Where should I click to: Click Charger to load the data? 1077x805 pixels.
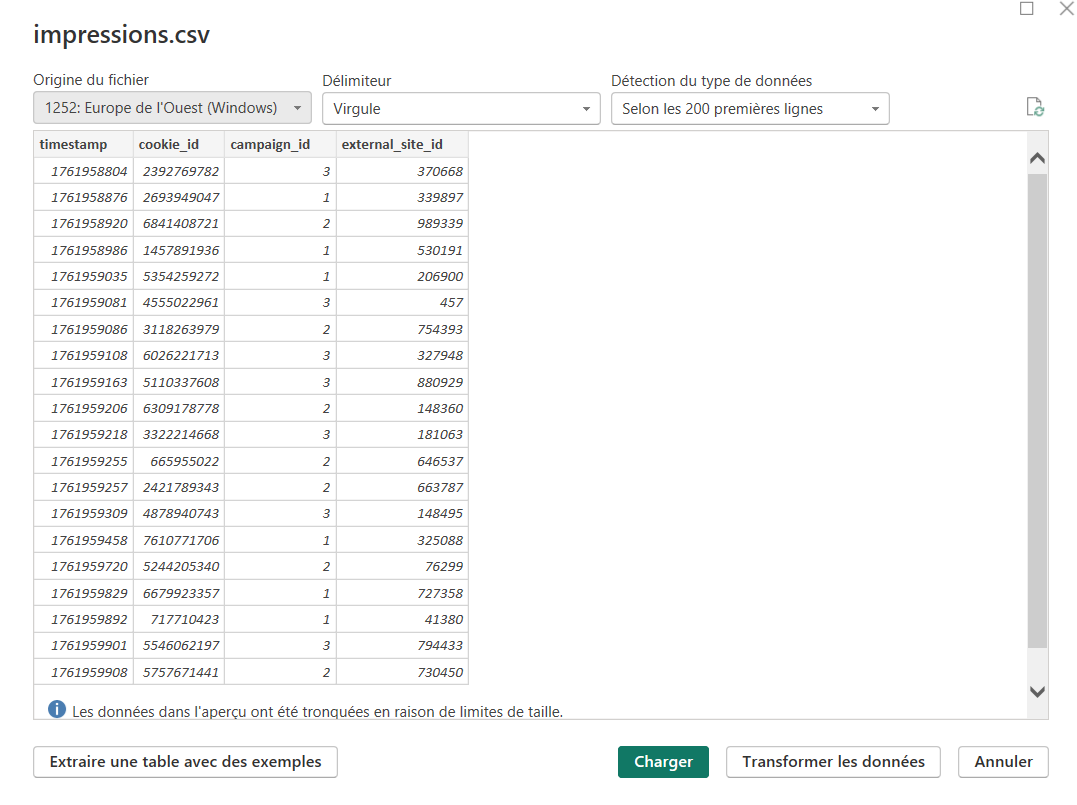point(663,762)
